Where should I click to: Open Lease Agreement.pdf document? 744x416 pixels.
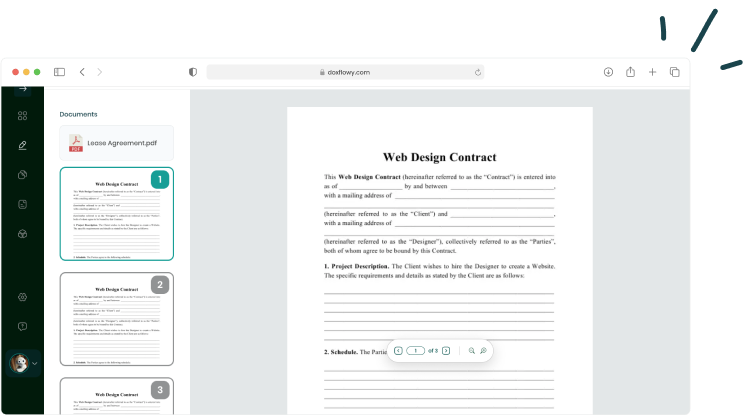117,143
